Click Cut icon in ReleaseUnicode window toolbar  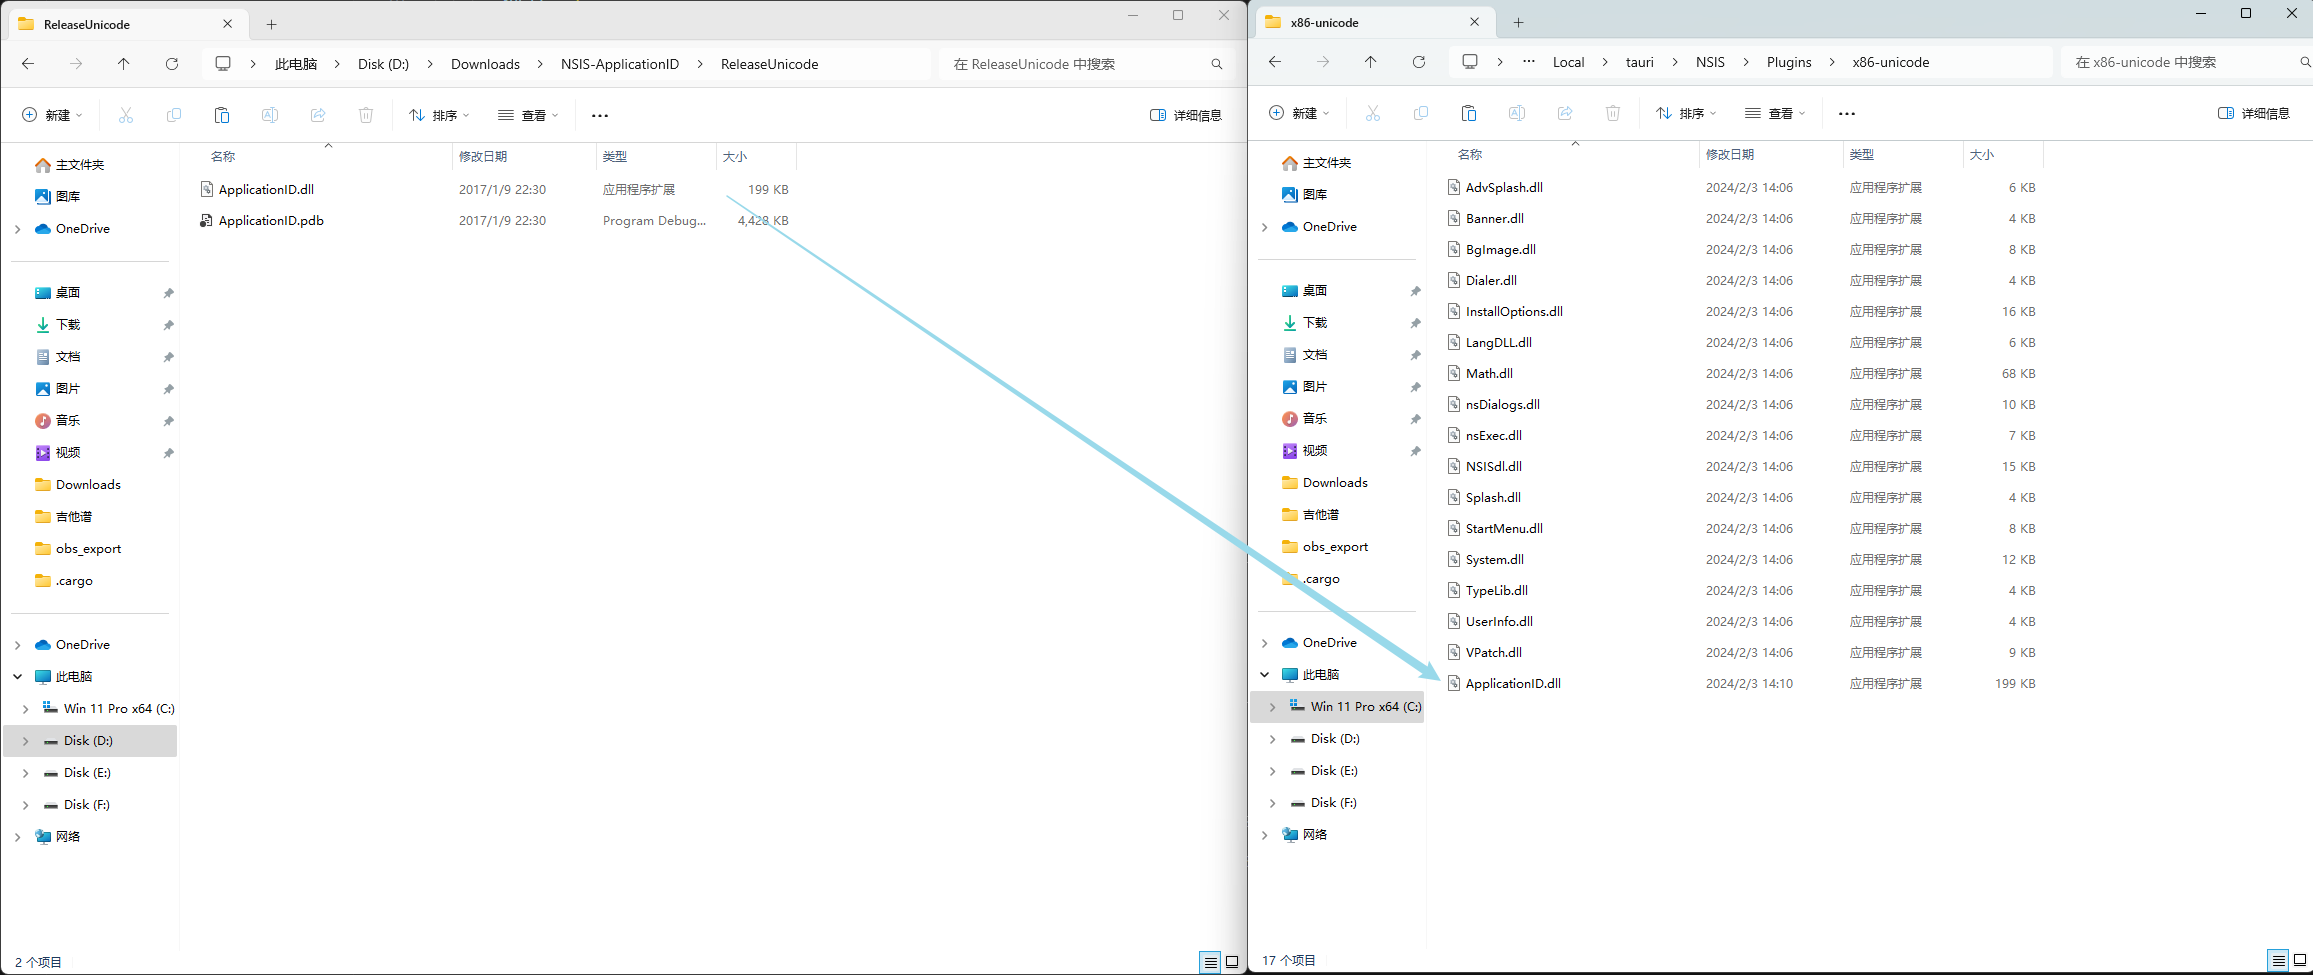pyautogui.click(x=126, y=116)
